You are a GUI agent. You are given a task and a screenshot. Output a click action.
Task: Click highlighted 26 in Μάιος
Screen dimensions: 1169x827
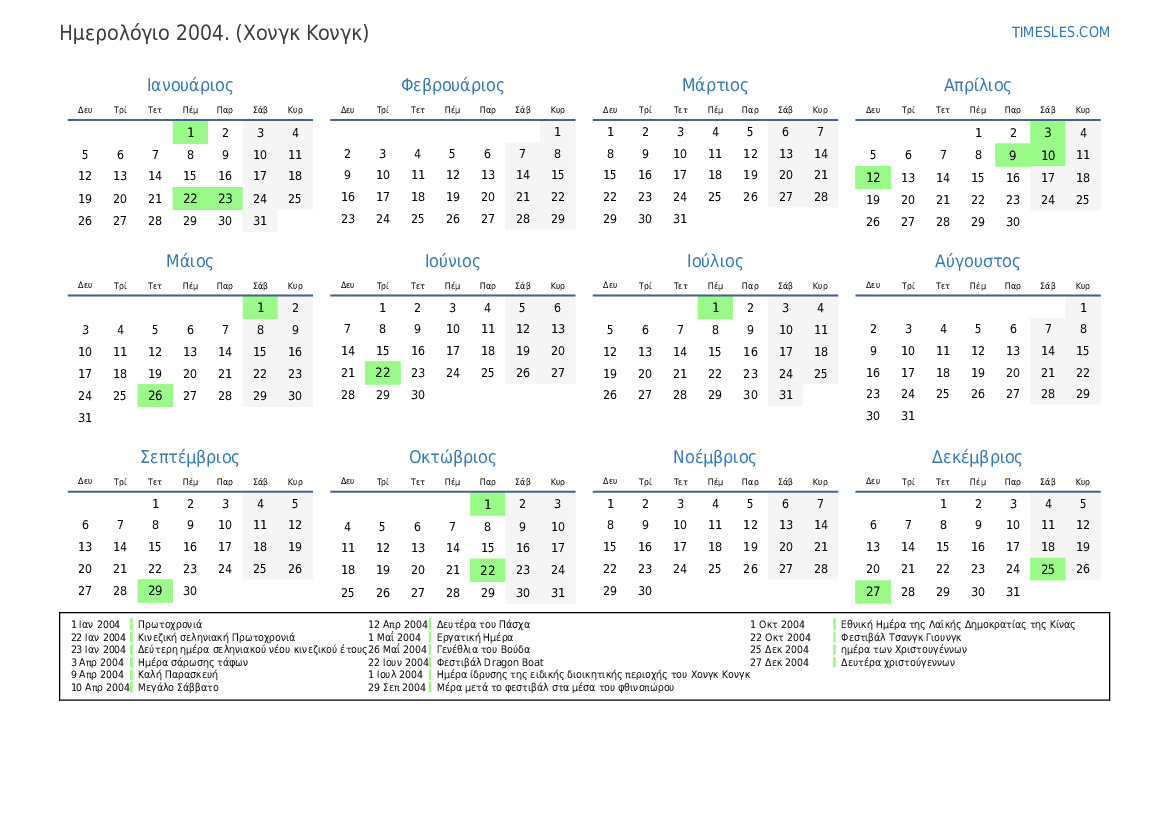pyautogui.click(x=155, y=395)
